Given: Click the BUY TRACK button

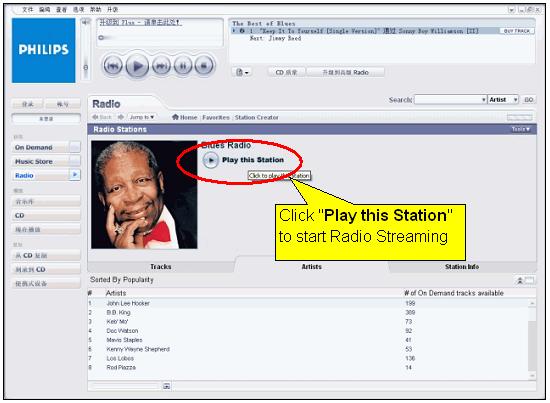Looking at the screenshot, I should coord(517,31).
